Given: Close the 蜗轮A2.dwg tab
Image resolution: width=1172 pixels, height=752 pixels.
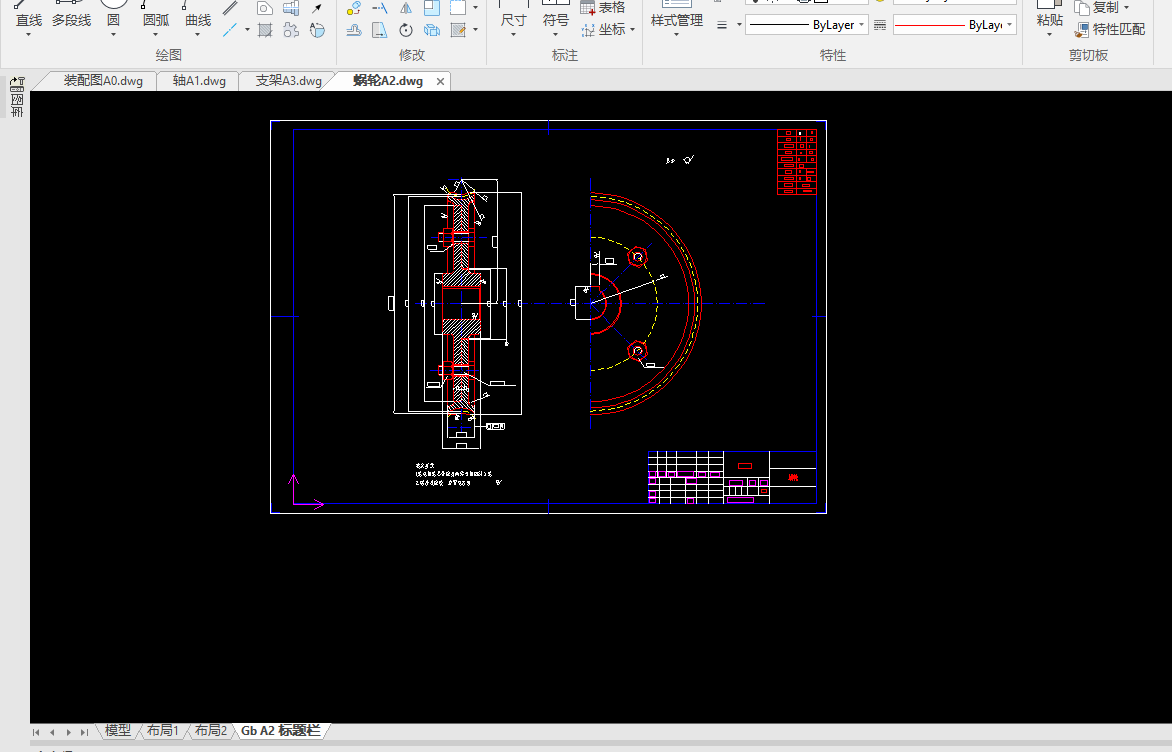Looking at the screenshot, I should coord(441,81).
